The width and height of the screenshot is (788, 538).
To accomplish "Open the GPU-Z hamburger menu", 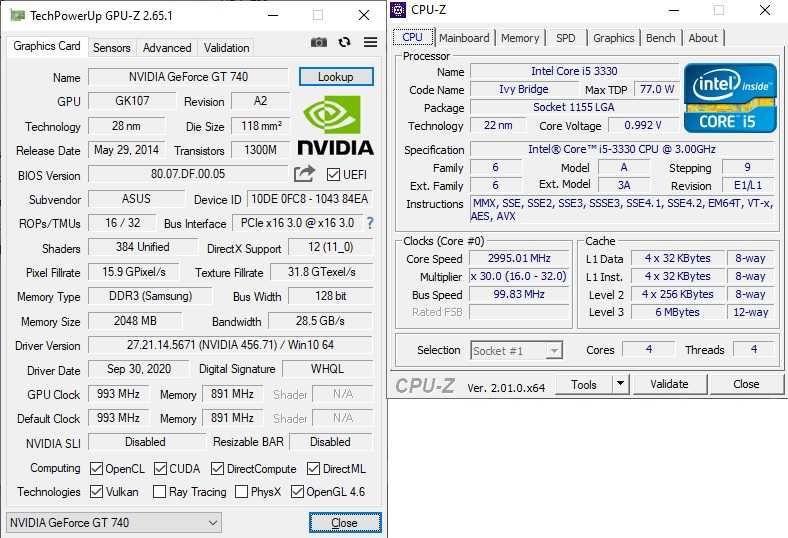I will pyautogui.click(x=370, y=42).
